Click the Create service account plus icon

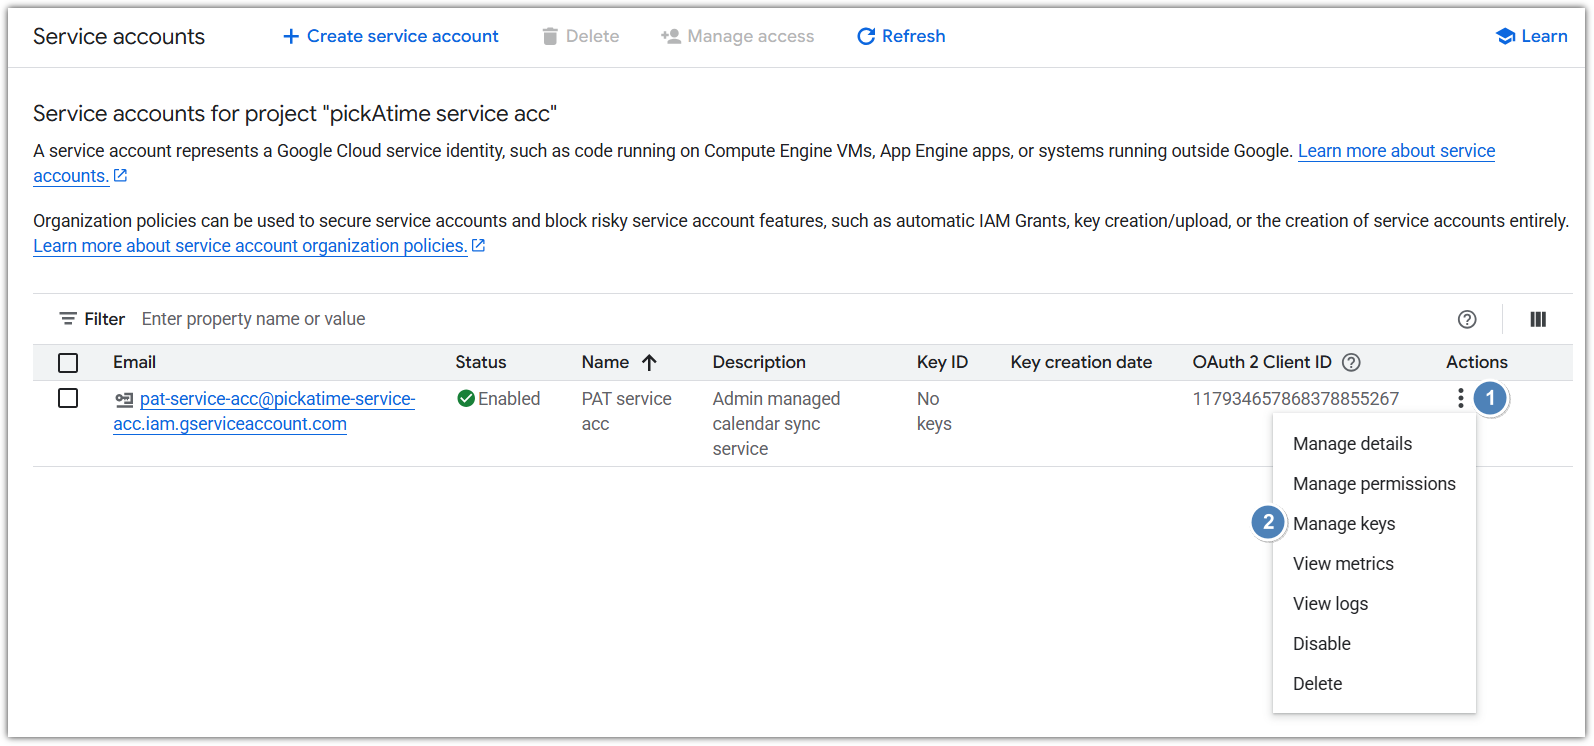[x=291, y=37]
